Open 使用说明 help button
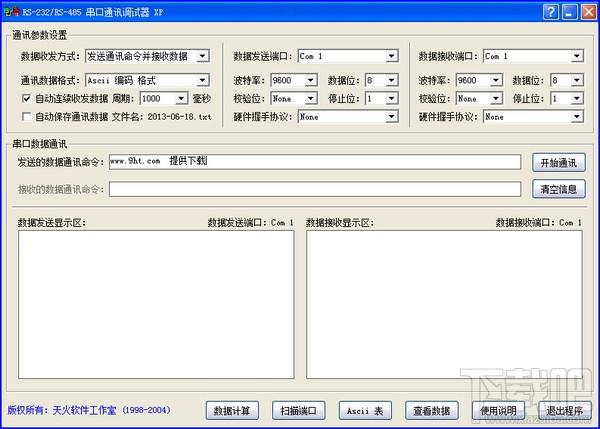The image size is (600, 429). [498, 411]
